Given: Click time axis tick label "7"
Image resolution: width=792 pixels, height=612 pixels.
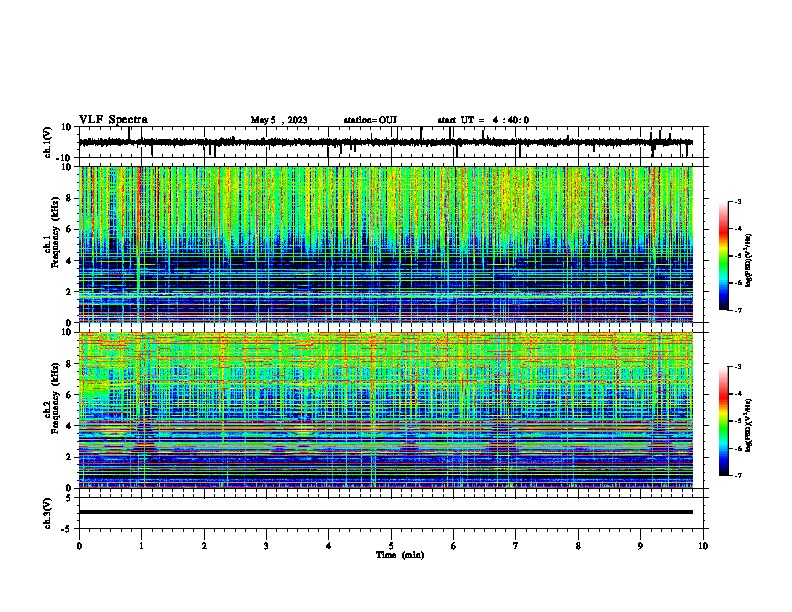Looking at the screenshot, I should coord(516,546).
